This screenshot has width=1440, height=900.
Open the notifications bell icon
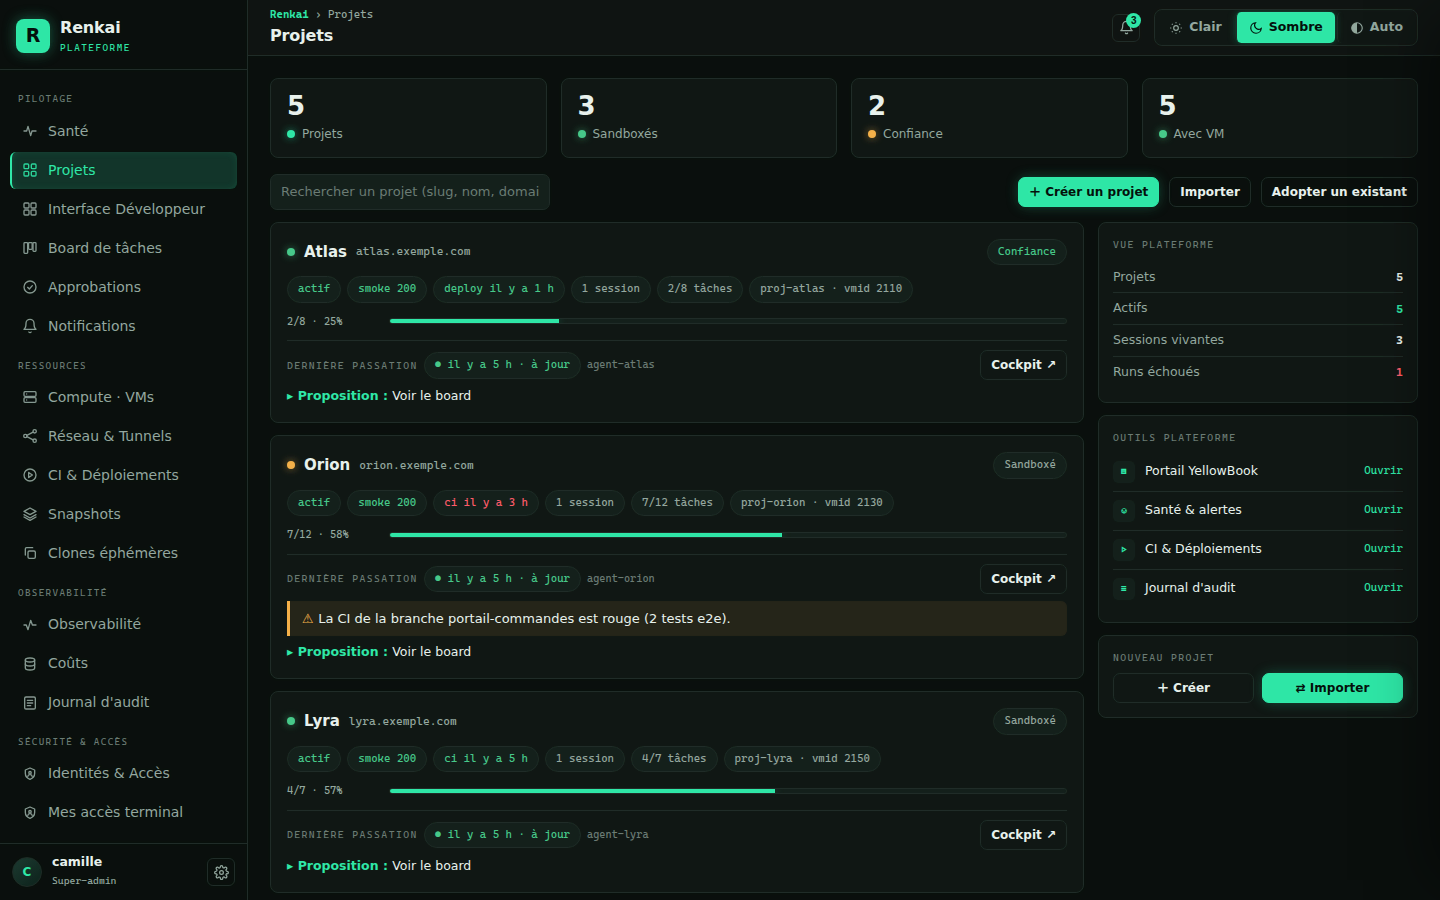point(1126,28)
